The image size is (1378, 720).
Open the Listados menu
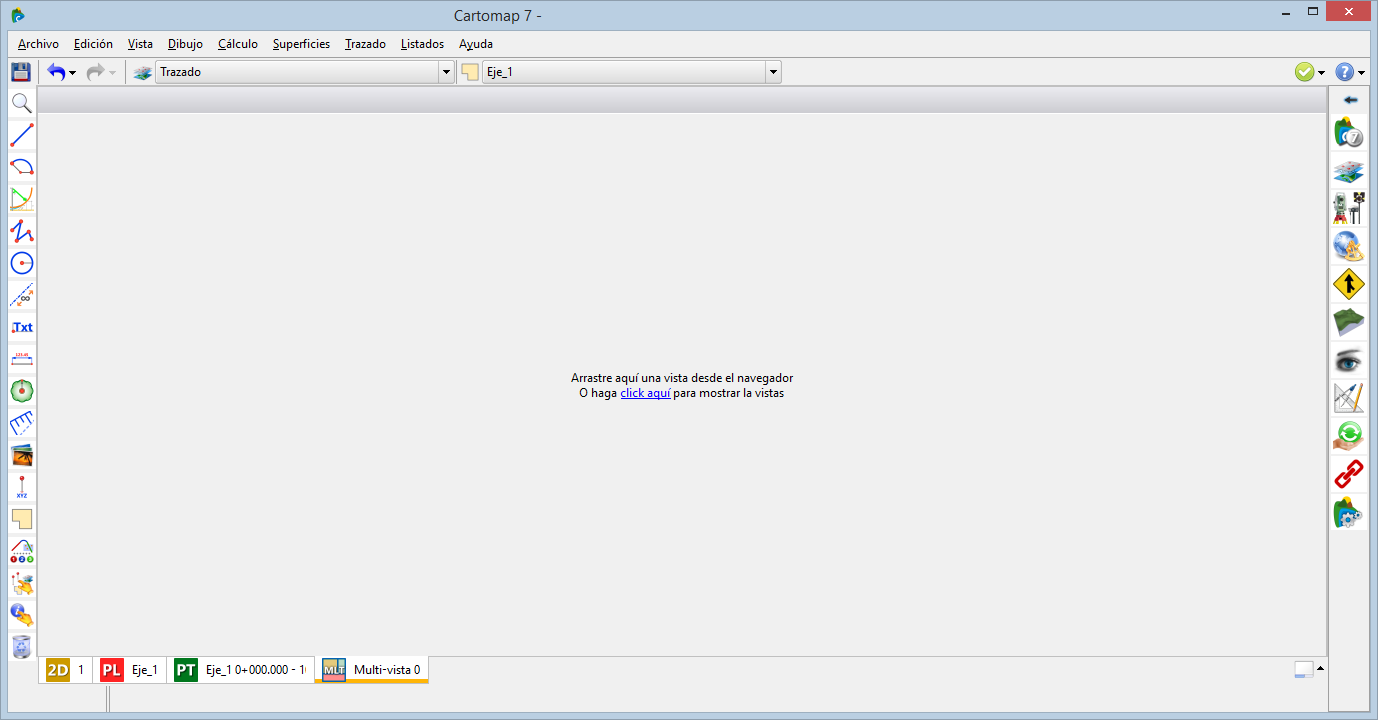422,44
